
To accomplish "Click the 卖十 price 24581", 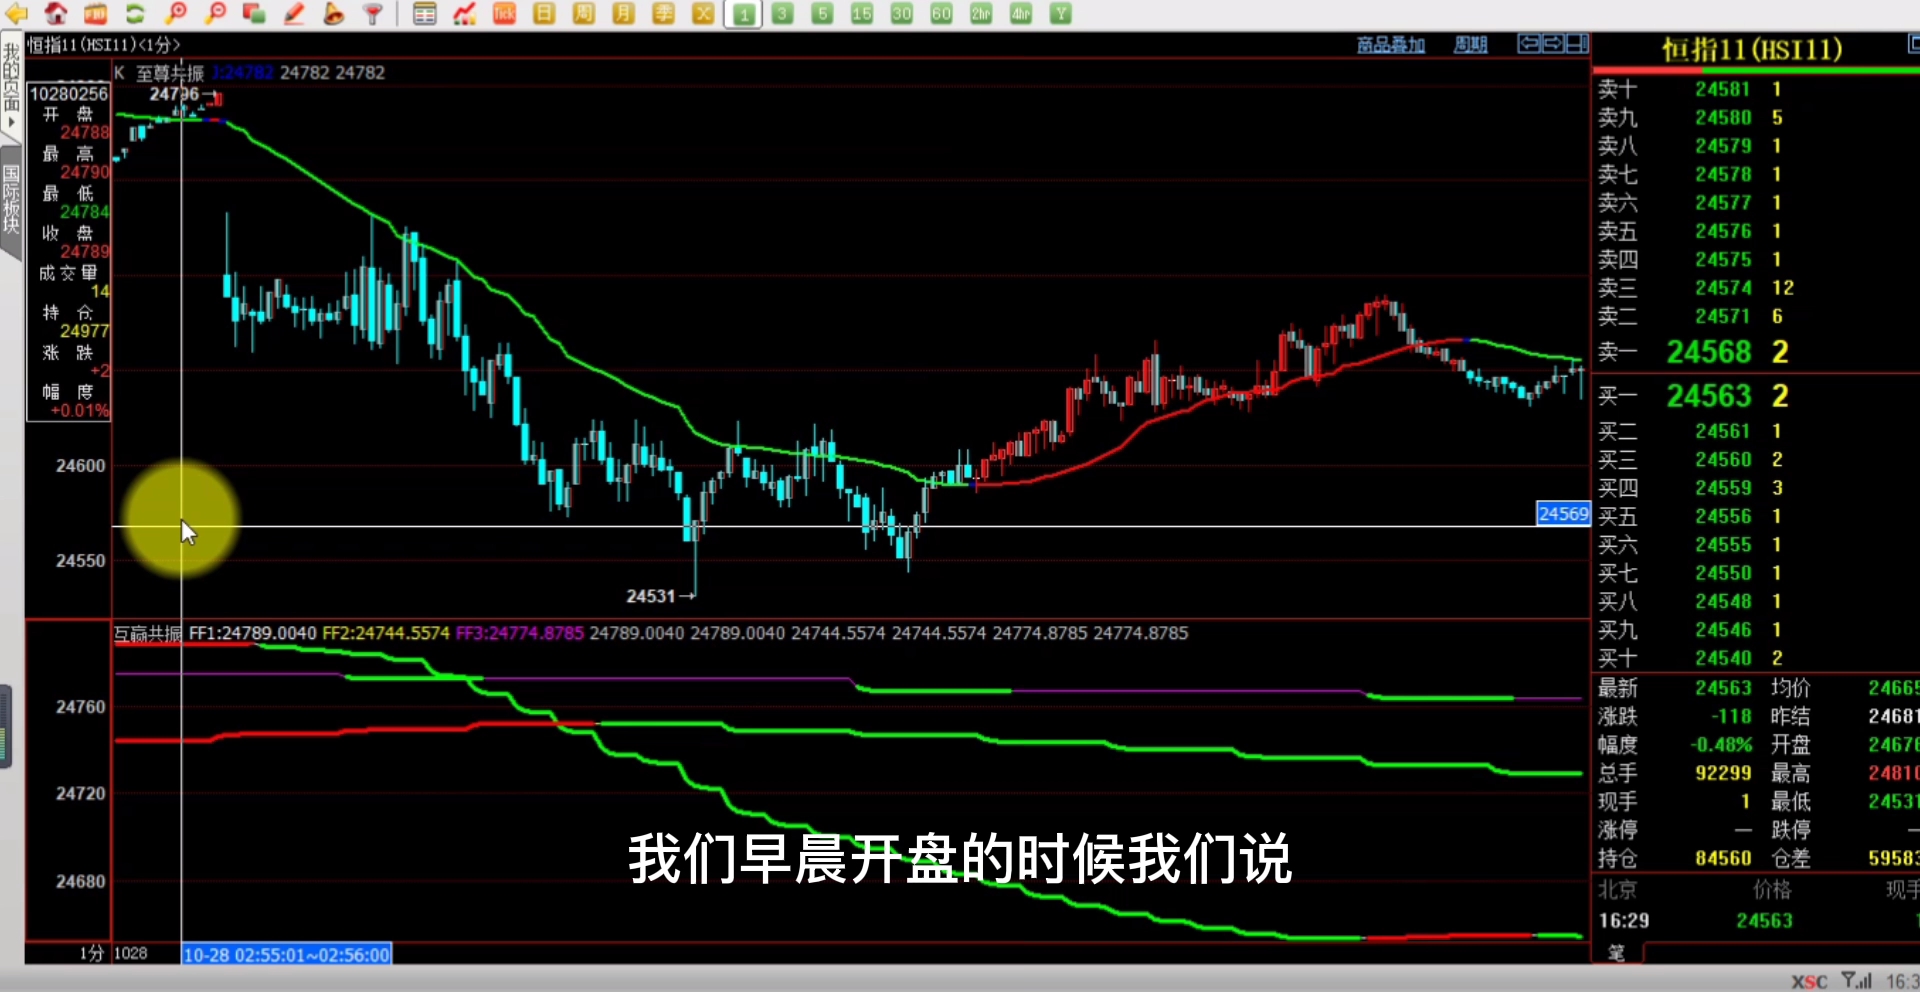I will coord(1723,89).
